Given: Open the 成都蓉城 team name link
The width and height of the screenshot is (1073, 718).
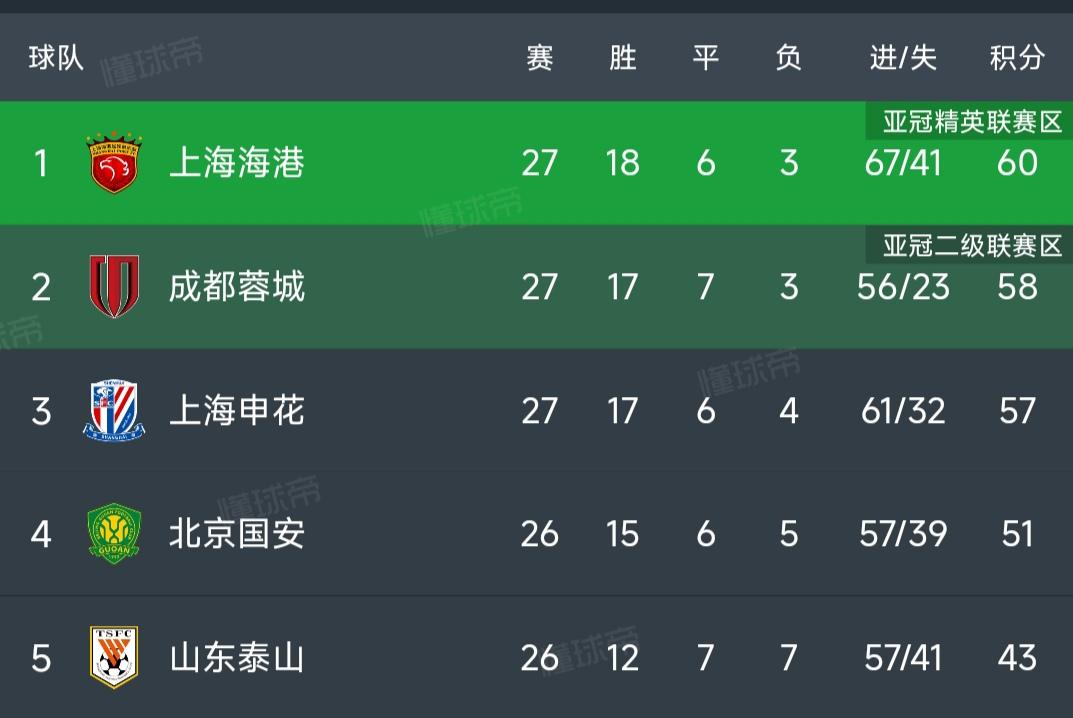Looking at the screenshot, I should pyautogui.click(x=237, y=287).
